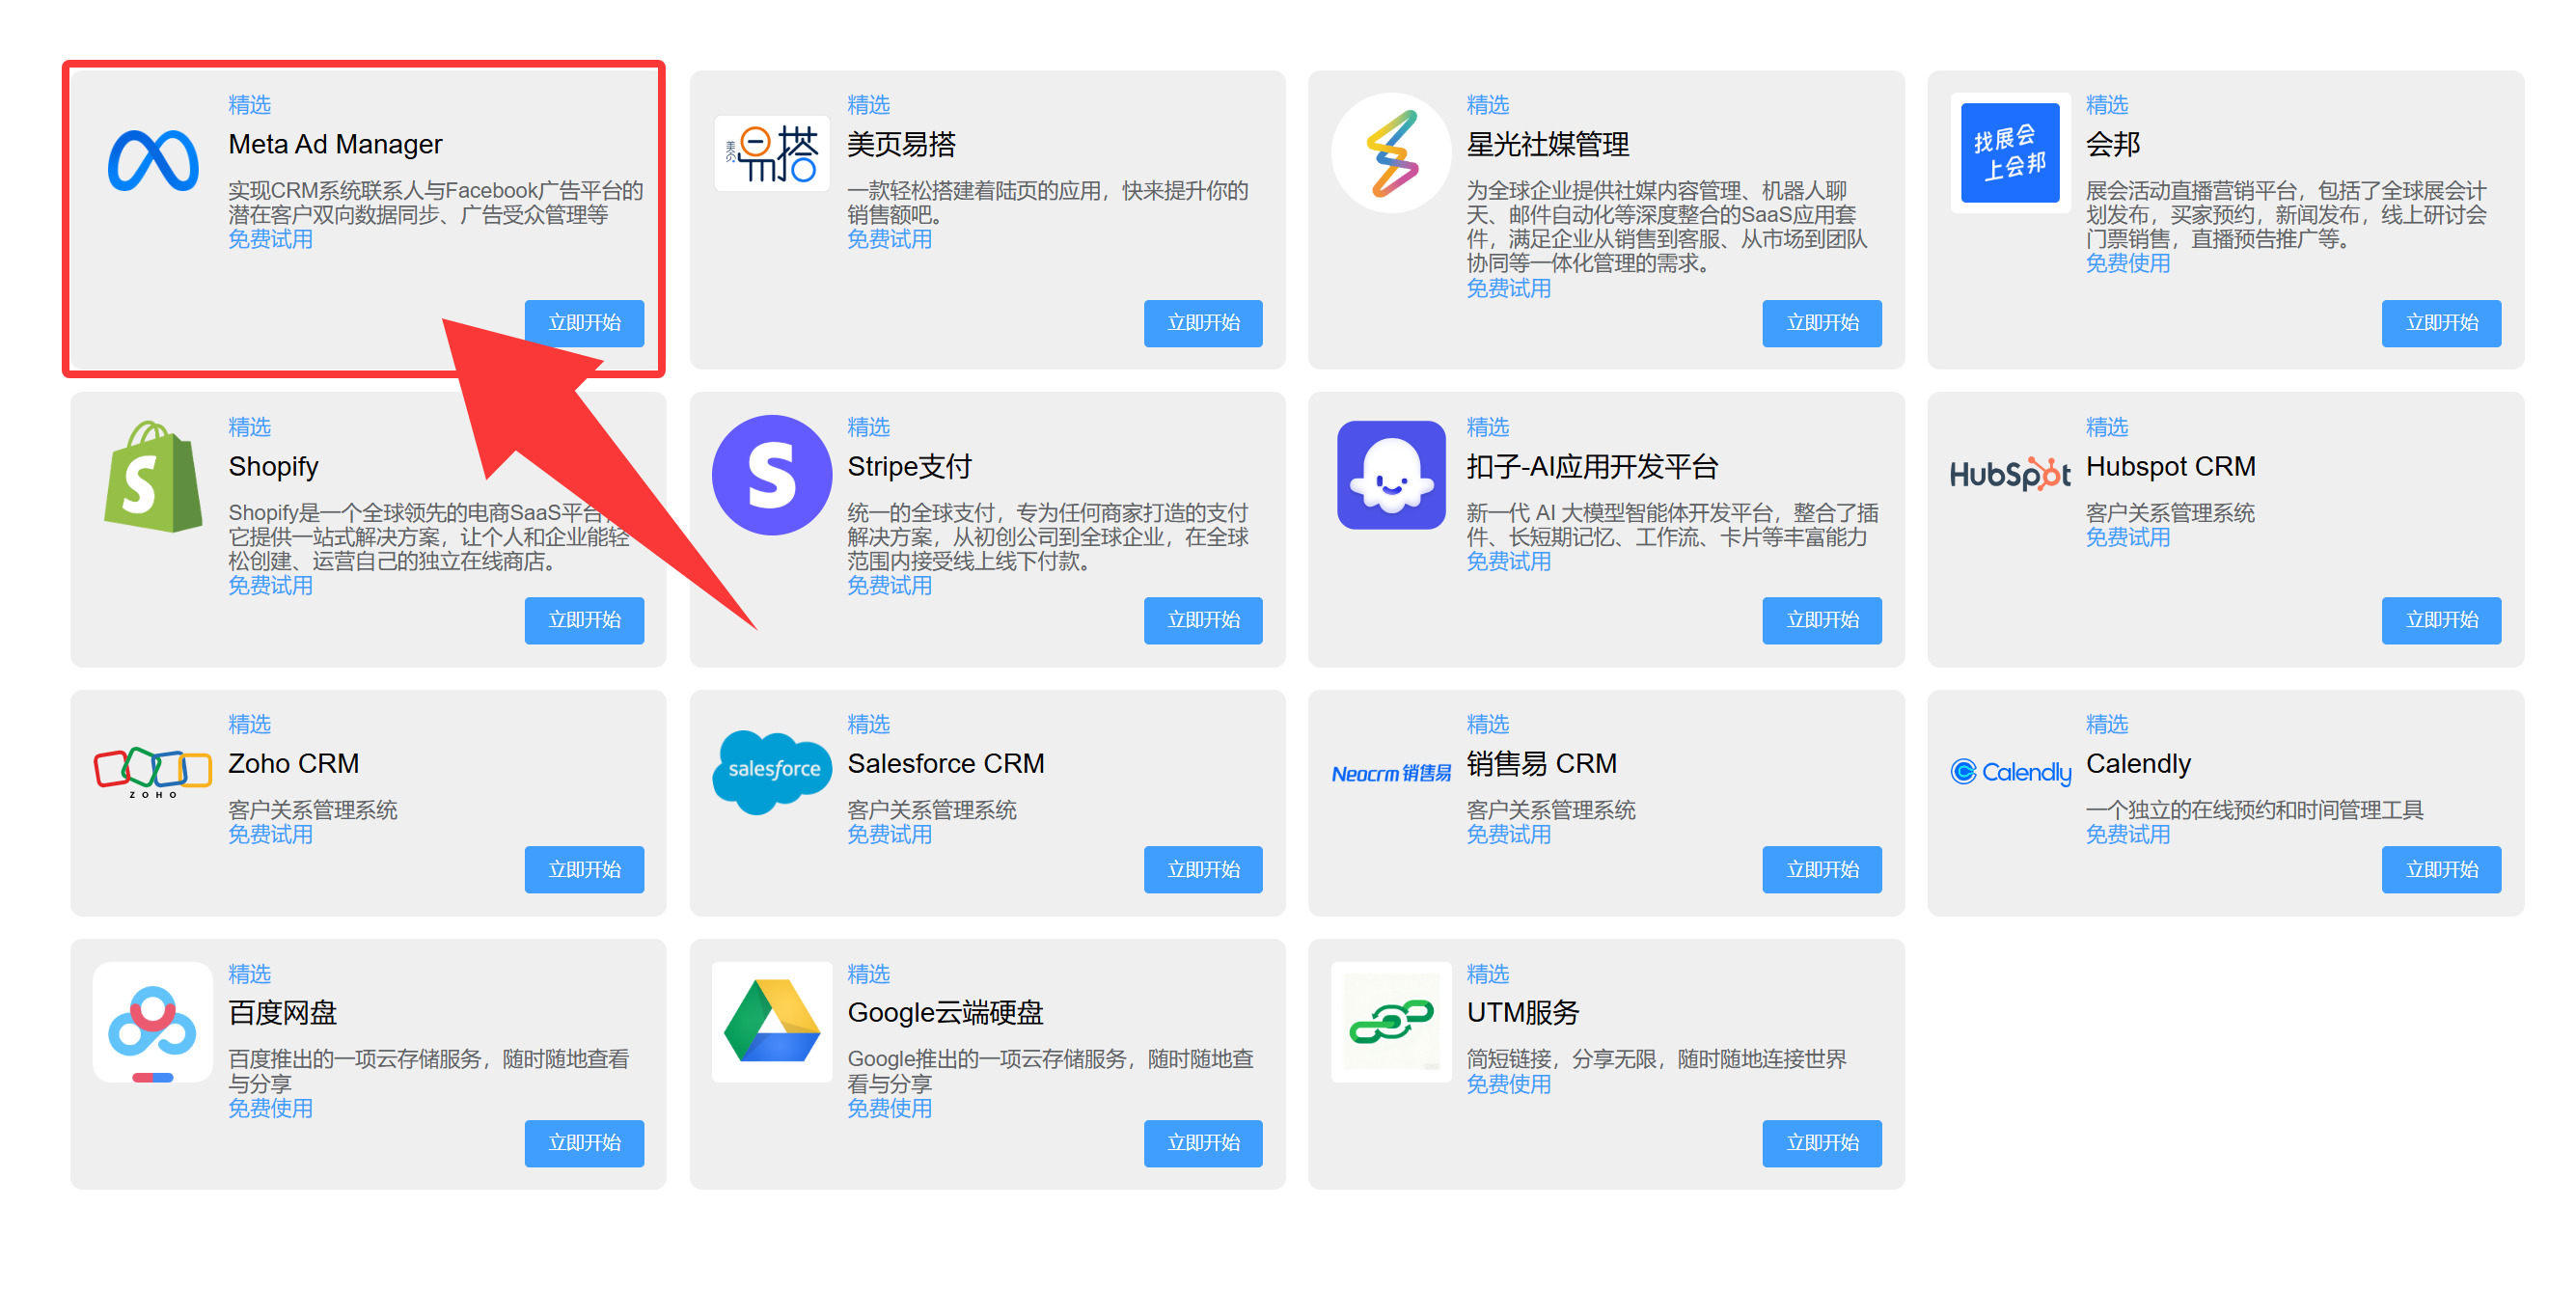The image size is (2576, 1316).
Task: Click the 美页易搭 logo icon
Action: [x=771, y=154]
